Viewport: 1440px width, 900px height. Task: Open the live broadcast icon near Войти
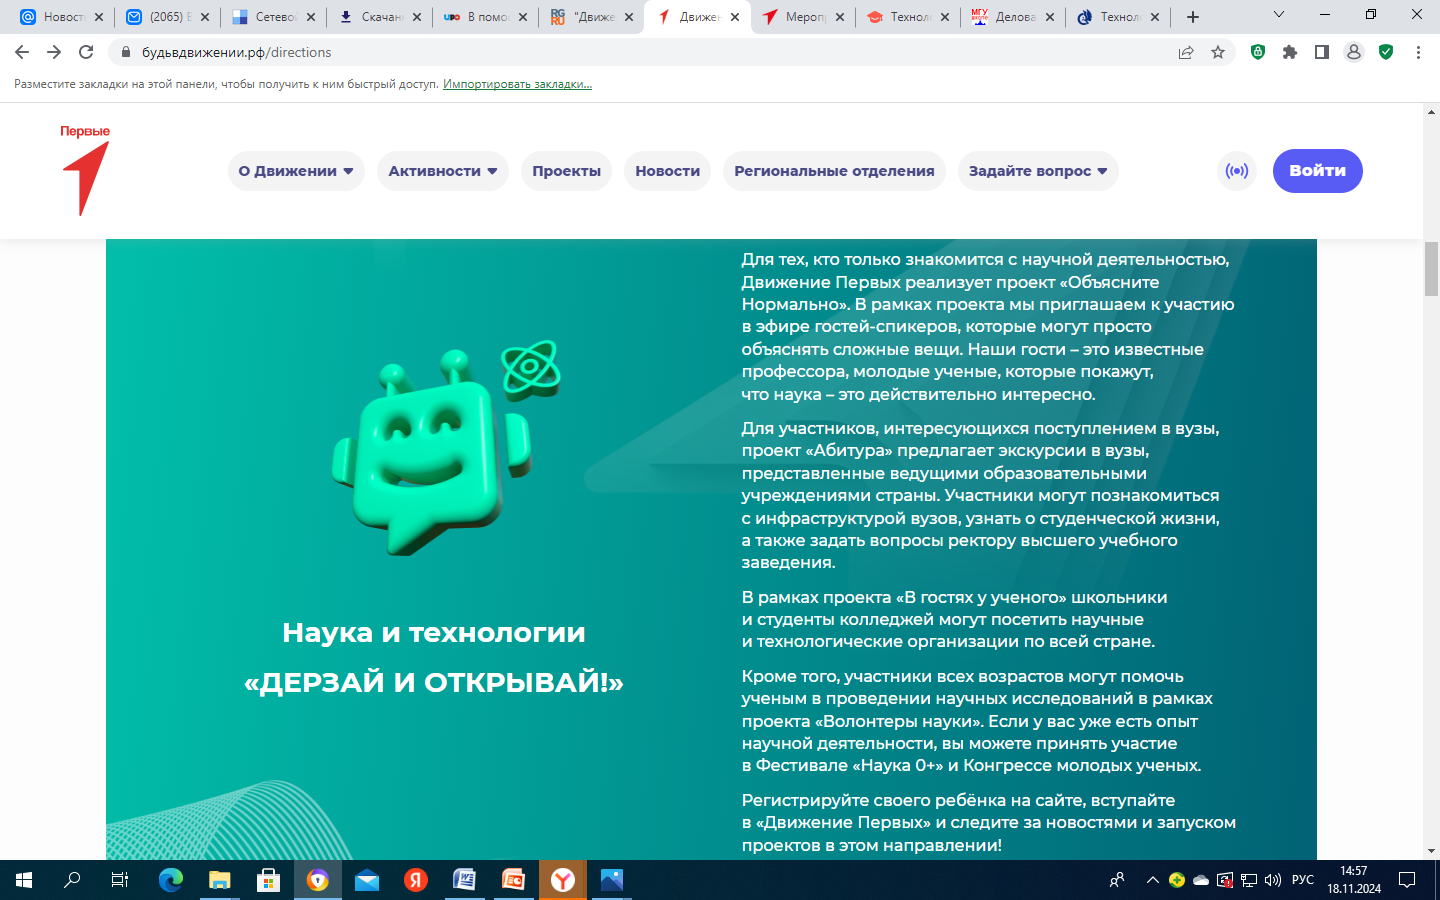tap(1237, 171)
